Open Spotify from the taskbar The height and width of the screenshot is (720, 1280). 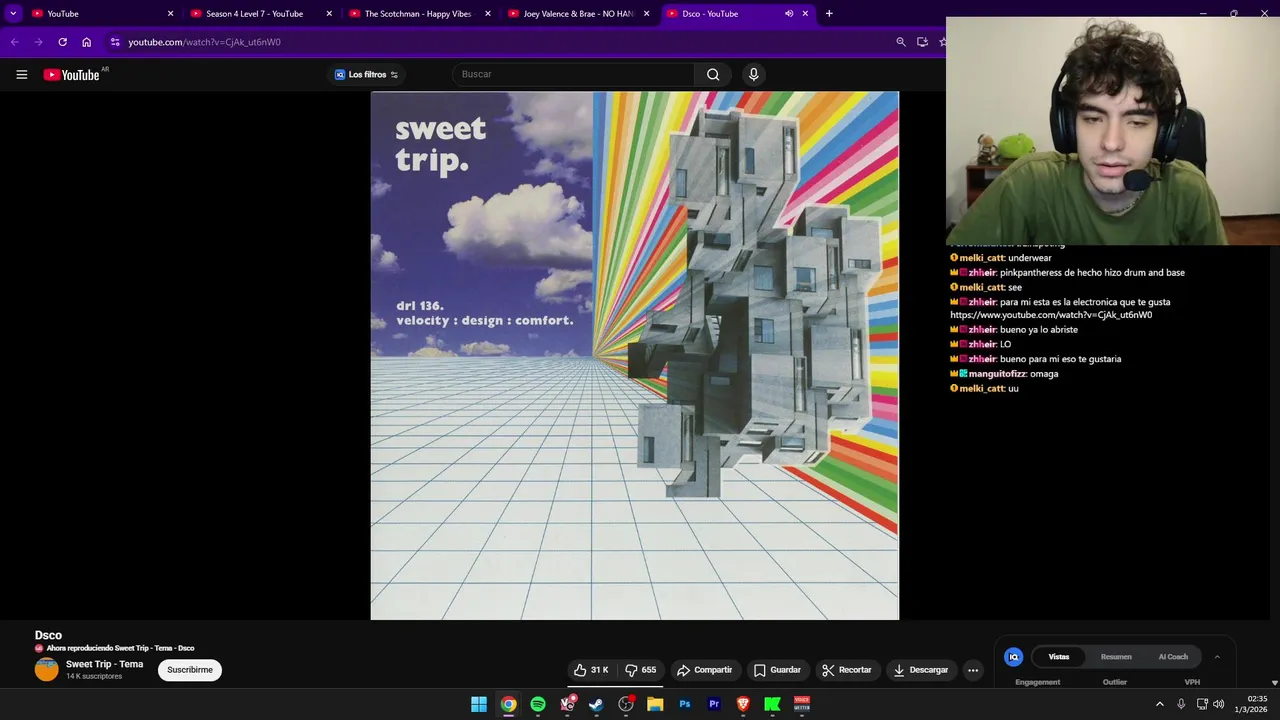click(538, 704)
